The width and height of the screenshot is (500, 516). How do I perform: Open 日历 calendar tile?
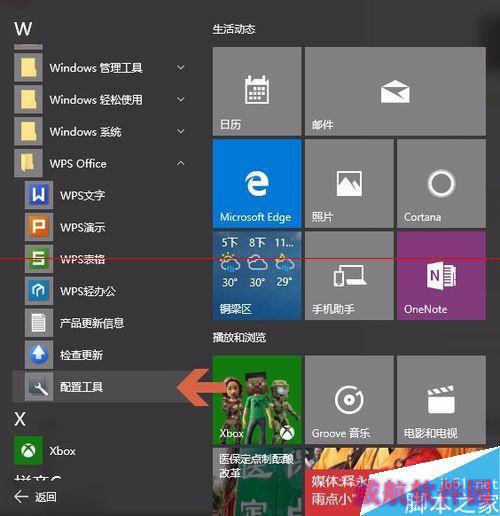257,91
